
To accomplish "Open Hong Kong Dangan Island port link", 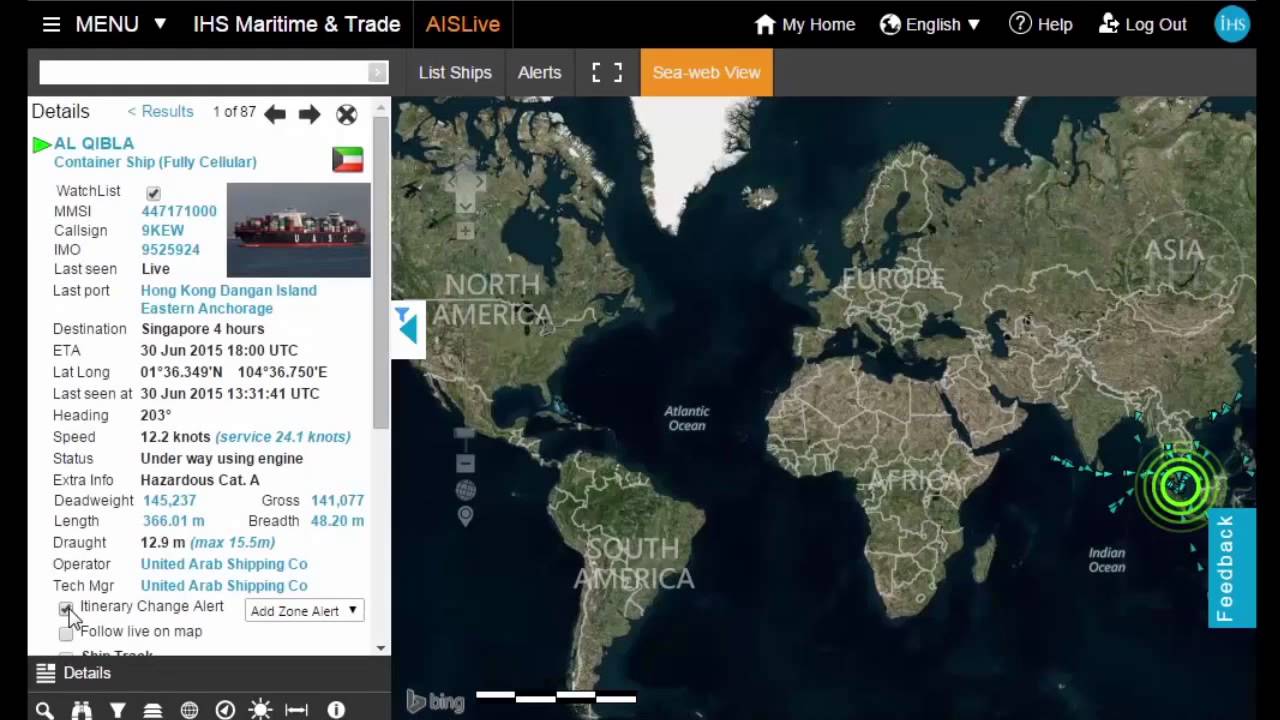I will (229, 299).
